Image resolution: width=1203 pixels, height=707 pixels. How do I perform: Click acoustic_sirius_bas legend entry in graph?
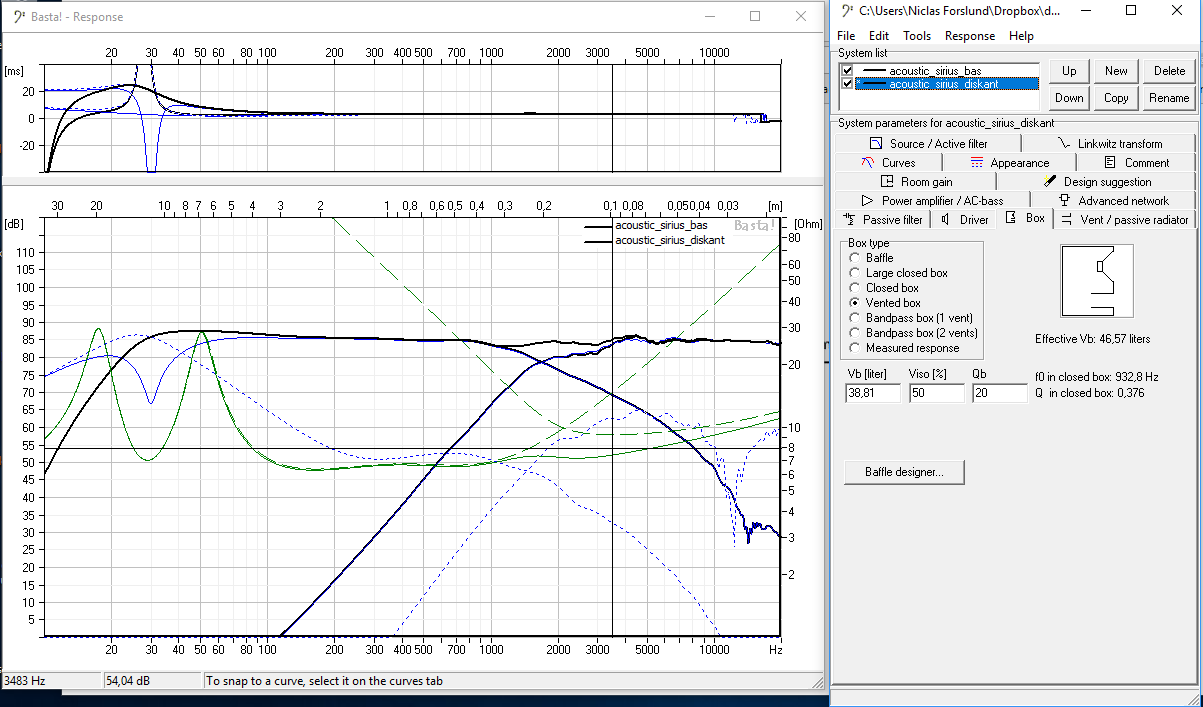660,226
